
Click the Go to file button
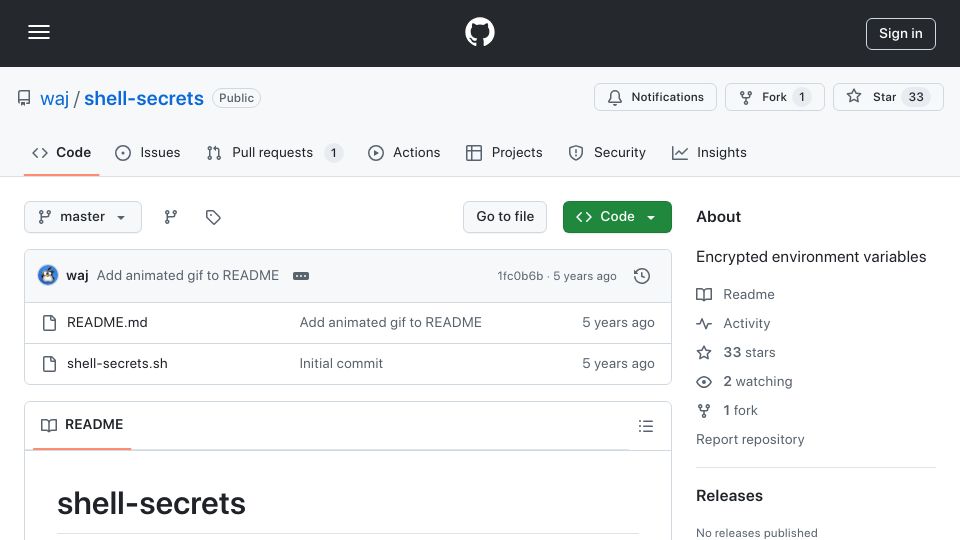504,217
